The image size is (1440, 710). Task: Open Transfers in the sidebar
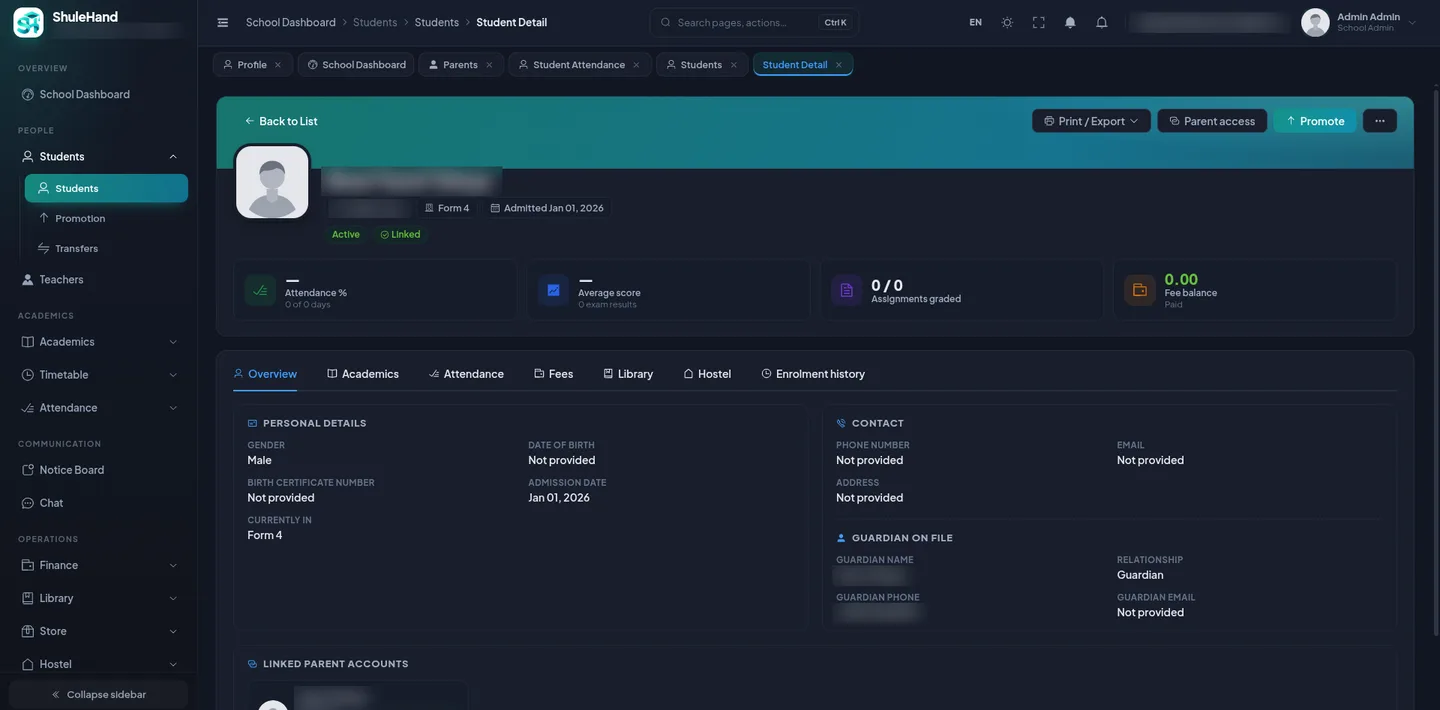(x=106, y=248)
